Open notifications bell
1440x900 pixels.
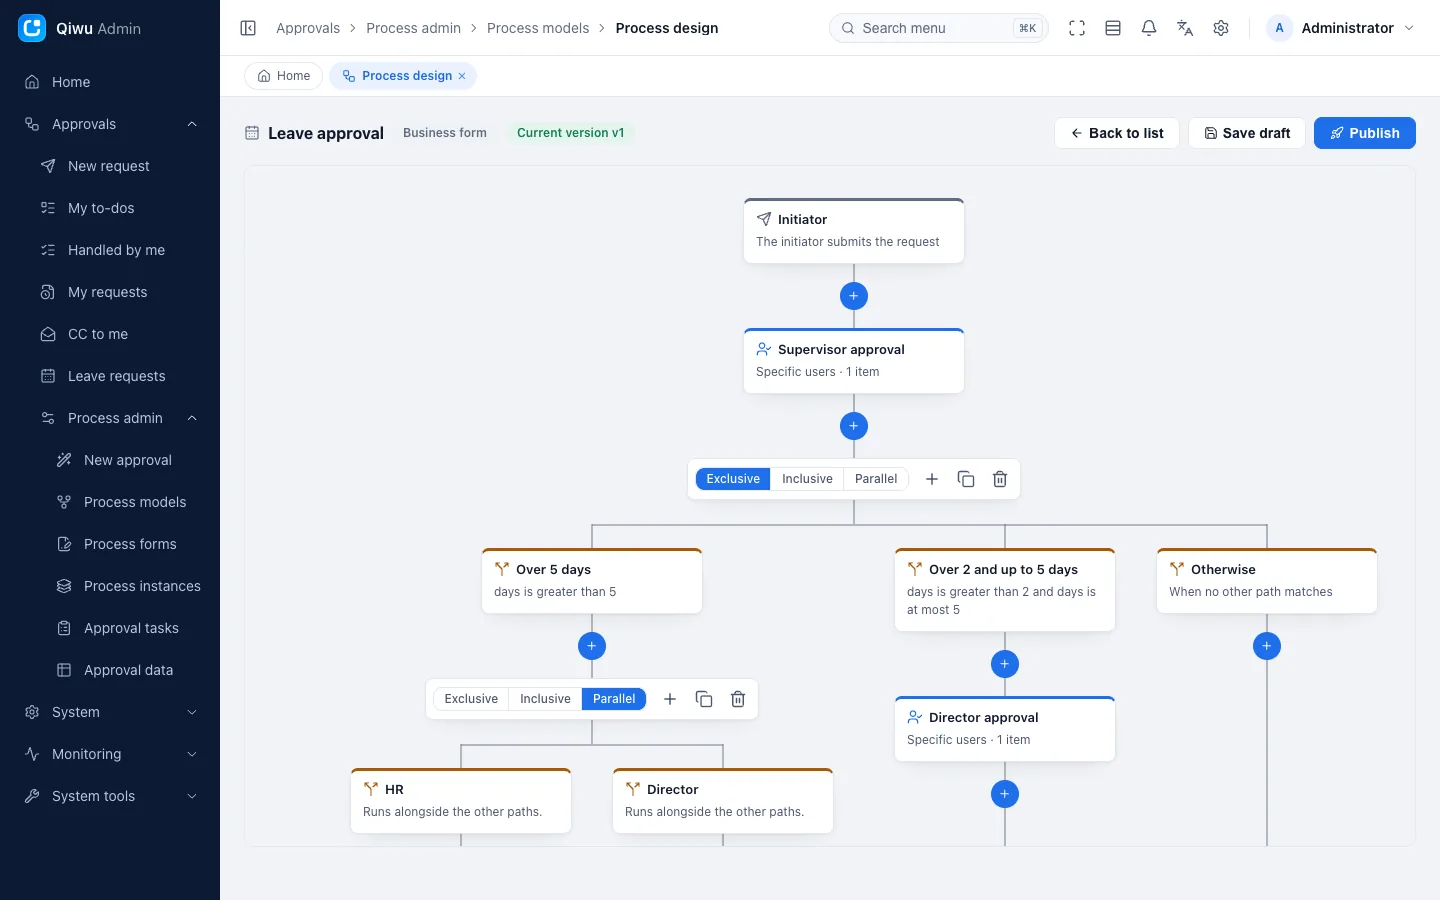pyautogui.click(x=1149, y=28)
